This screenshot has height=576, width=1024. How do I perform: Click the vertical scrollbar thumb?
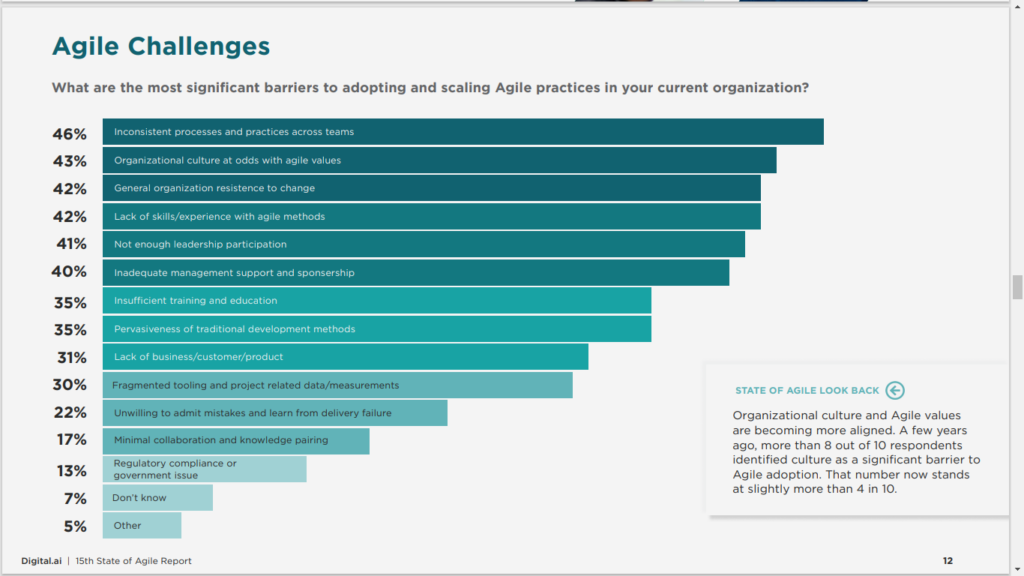[1017, 286]
